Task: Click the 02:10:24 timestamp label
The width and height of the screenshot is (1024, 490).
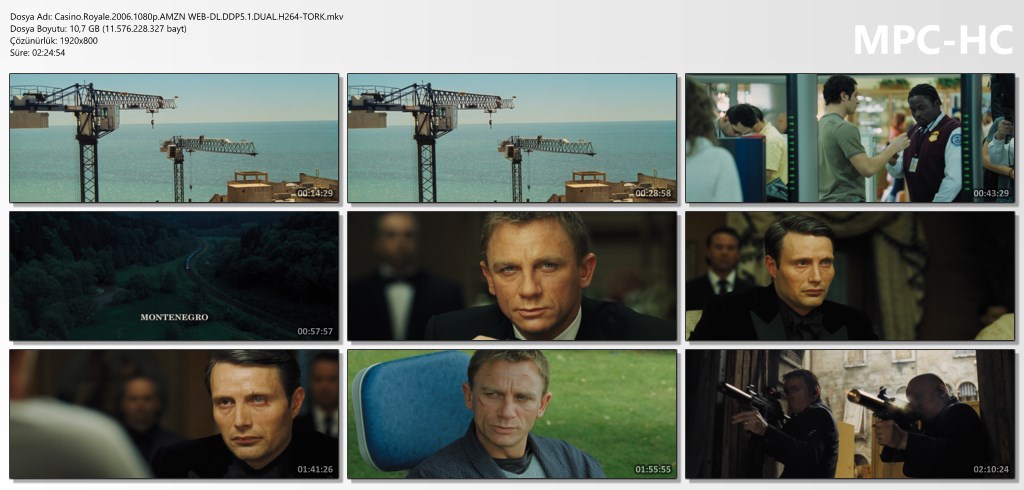Action: coord(990,469)
